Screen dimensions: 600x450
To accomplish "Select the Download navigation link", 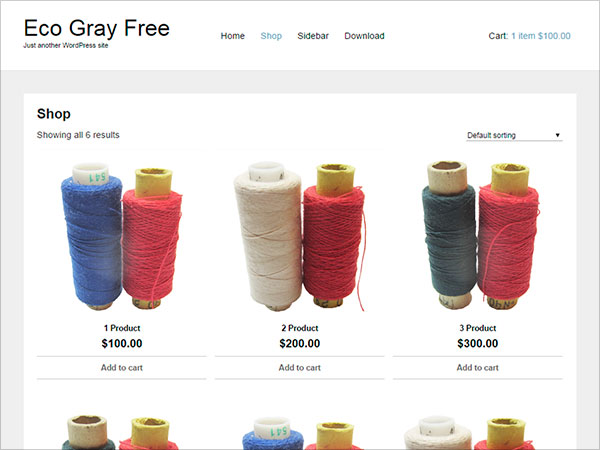I will (x=364, y=36).
